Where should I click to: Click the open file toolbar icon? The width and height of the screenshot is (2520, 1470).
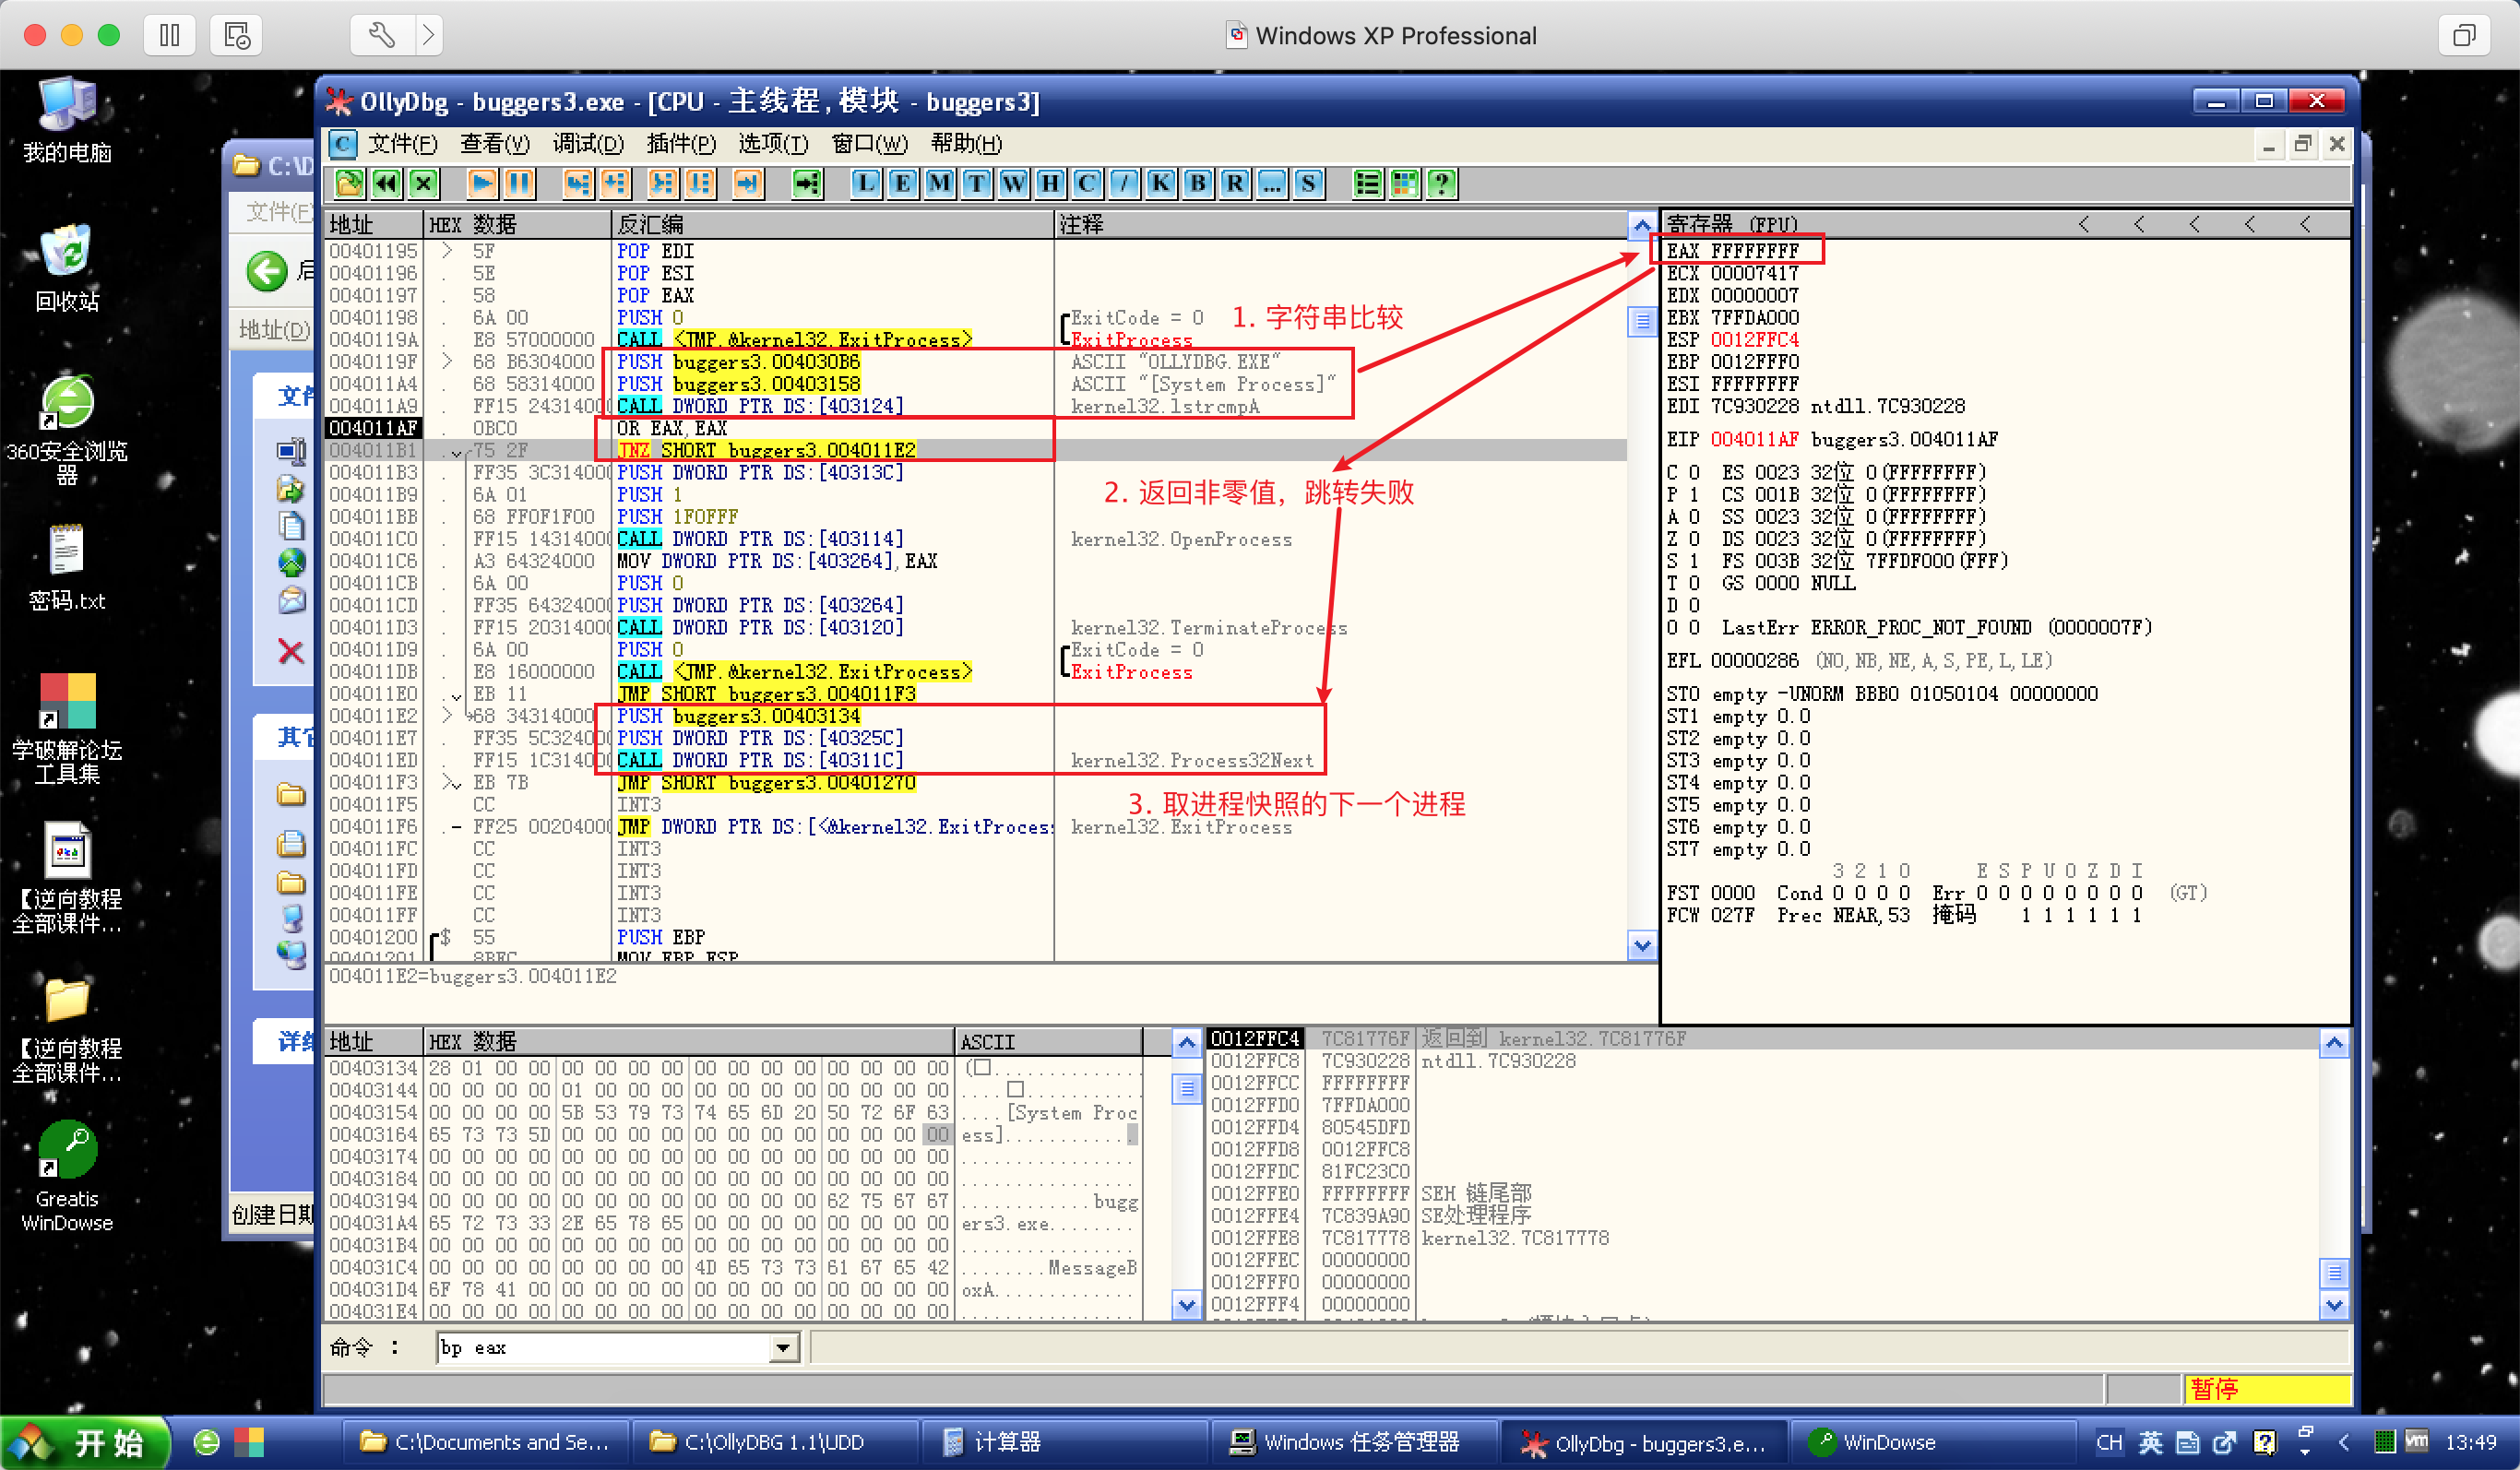click(349, 183)
